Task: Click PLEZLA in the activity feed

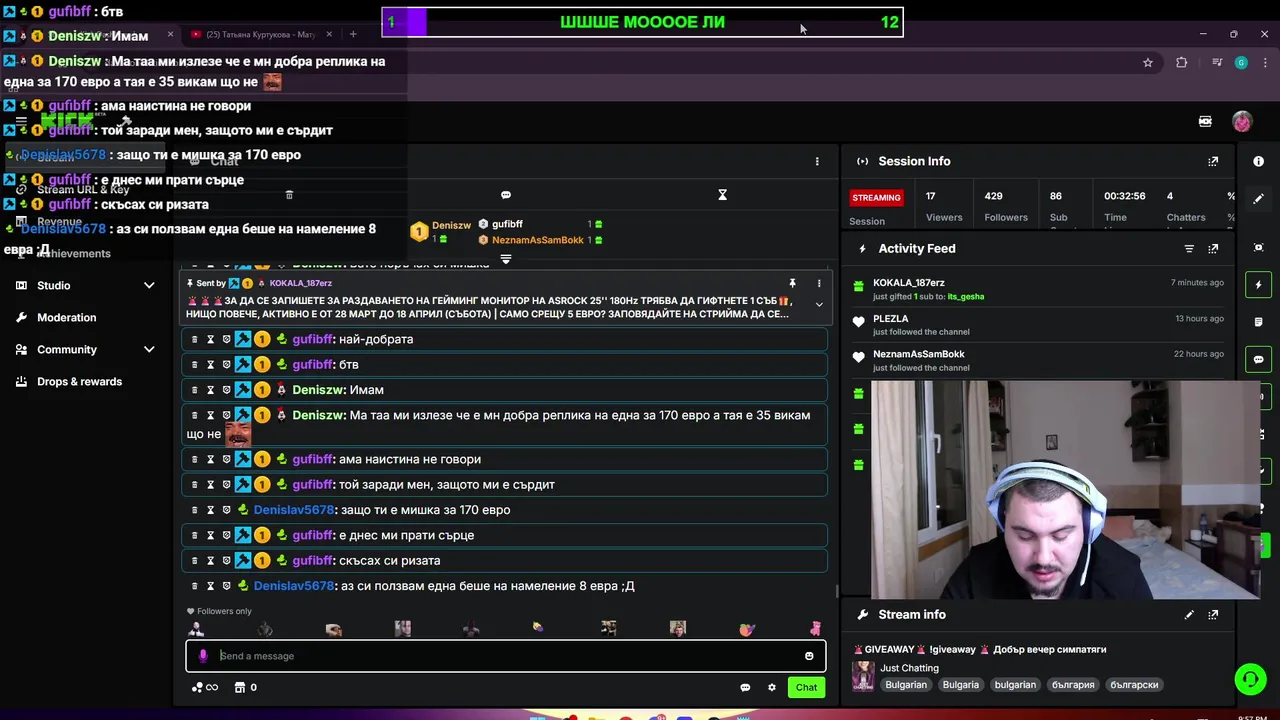Action: (890, 319)
